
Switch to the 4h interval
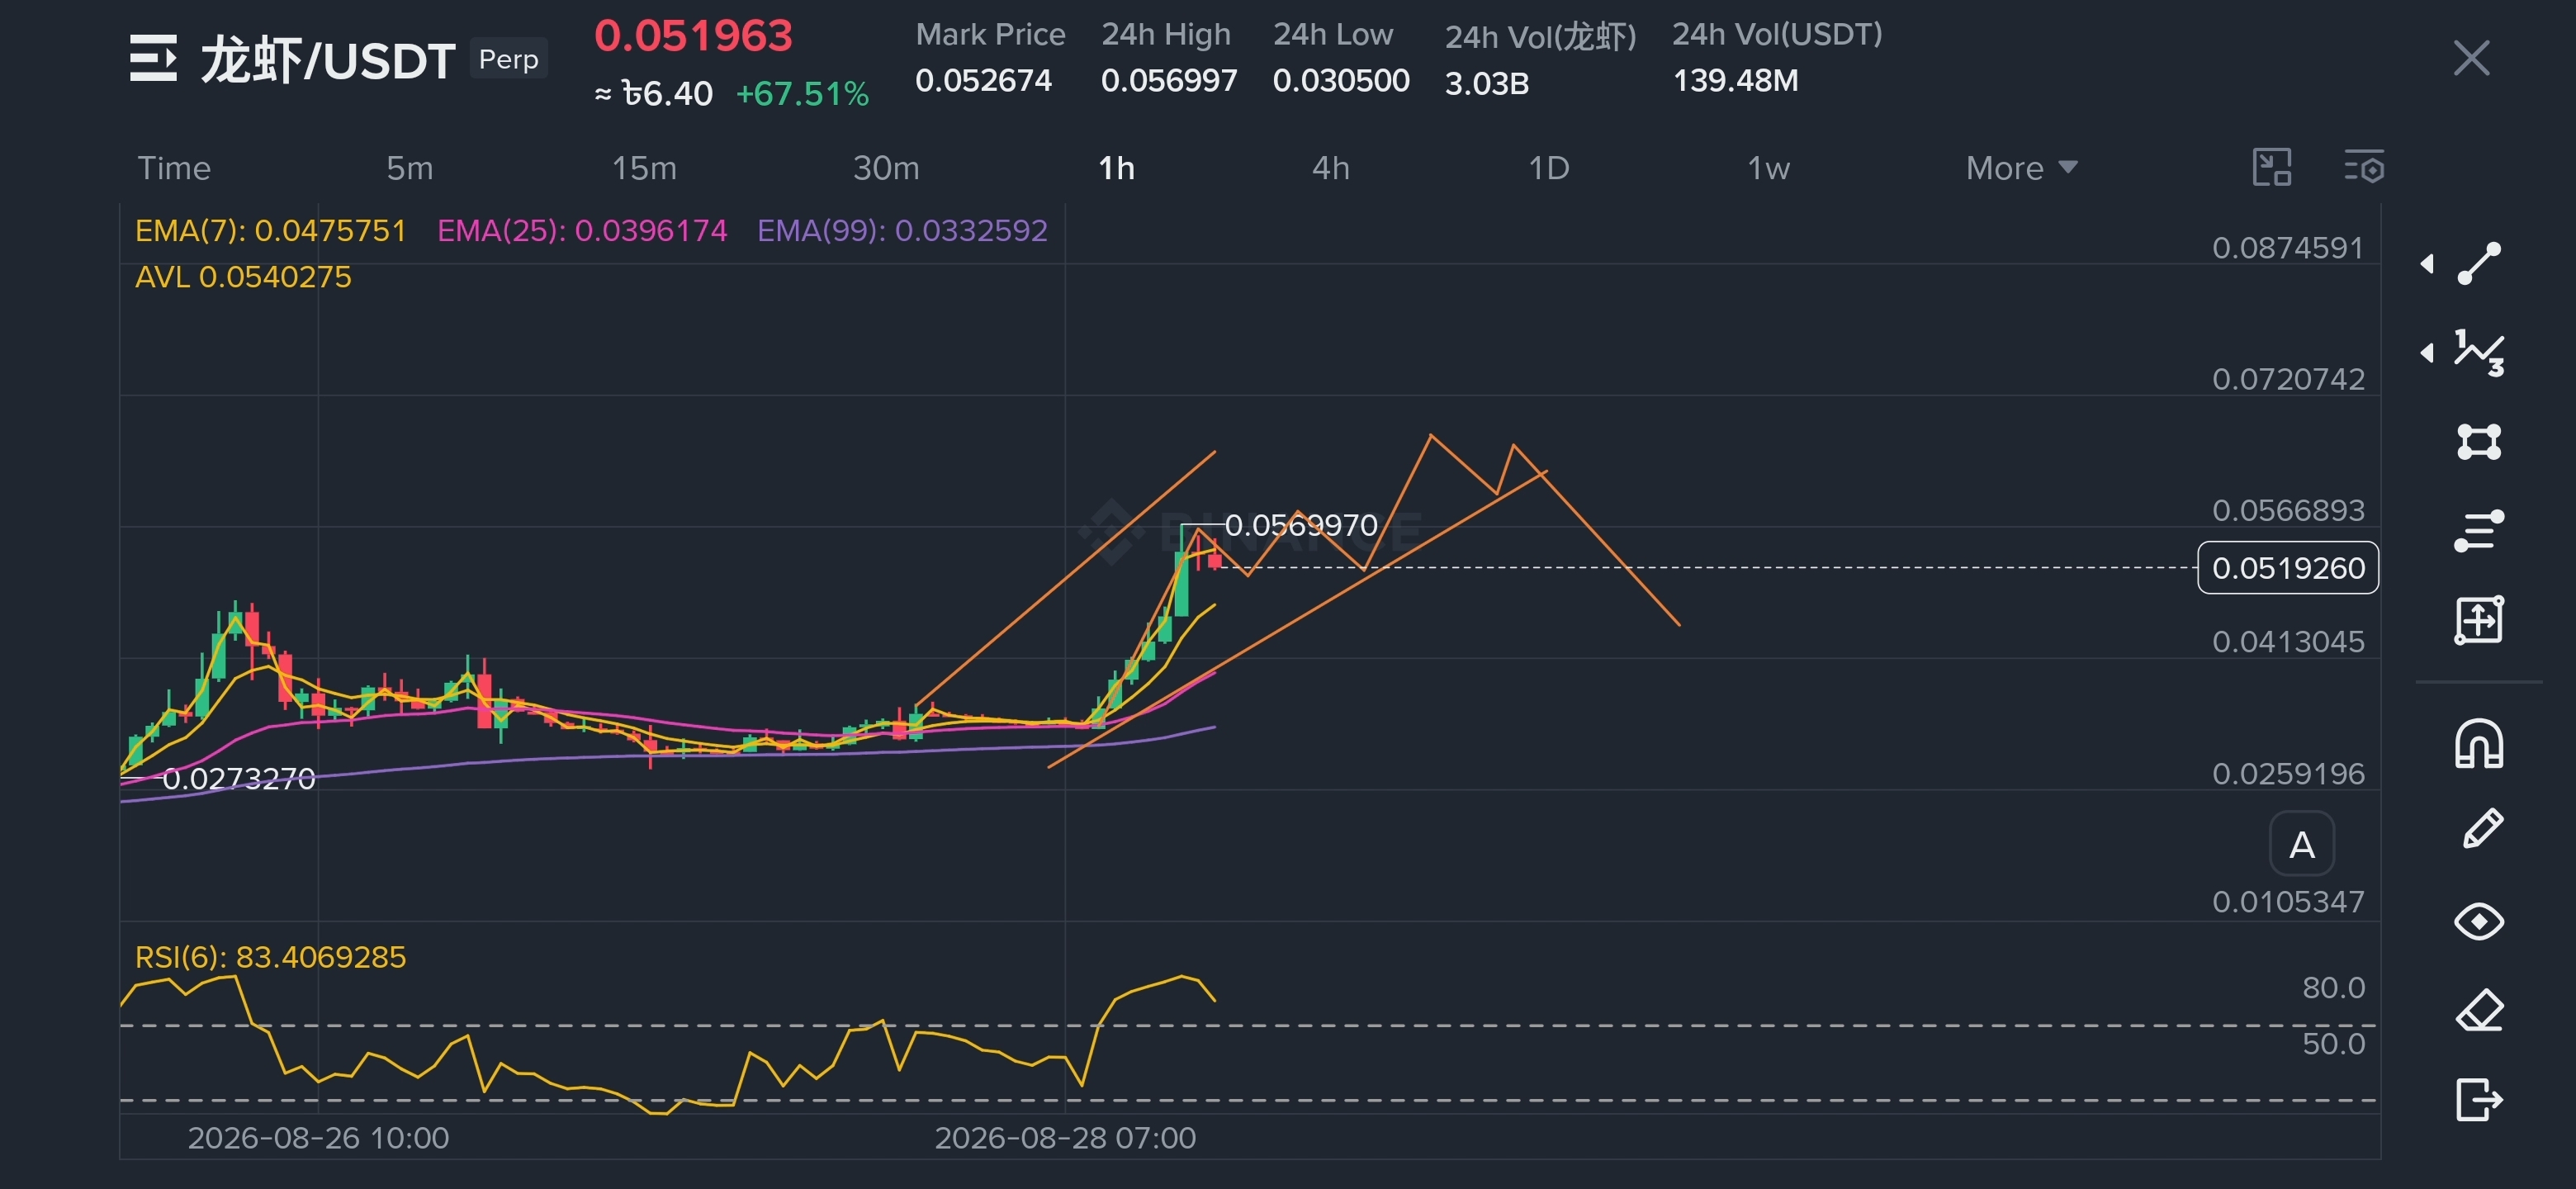tap(1331, 168)
